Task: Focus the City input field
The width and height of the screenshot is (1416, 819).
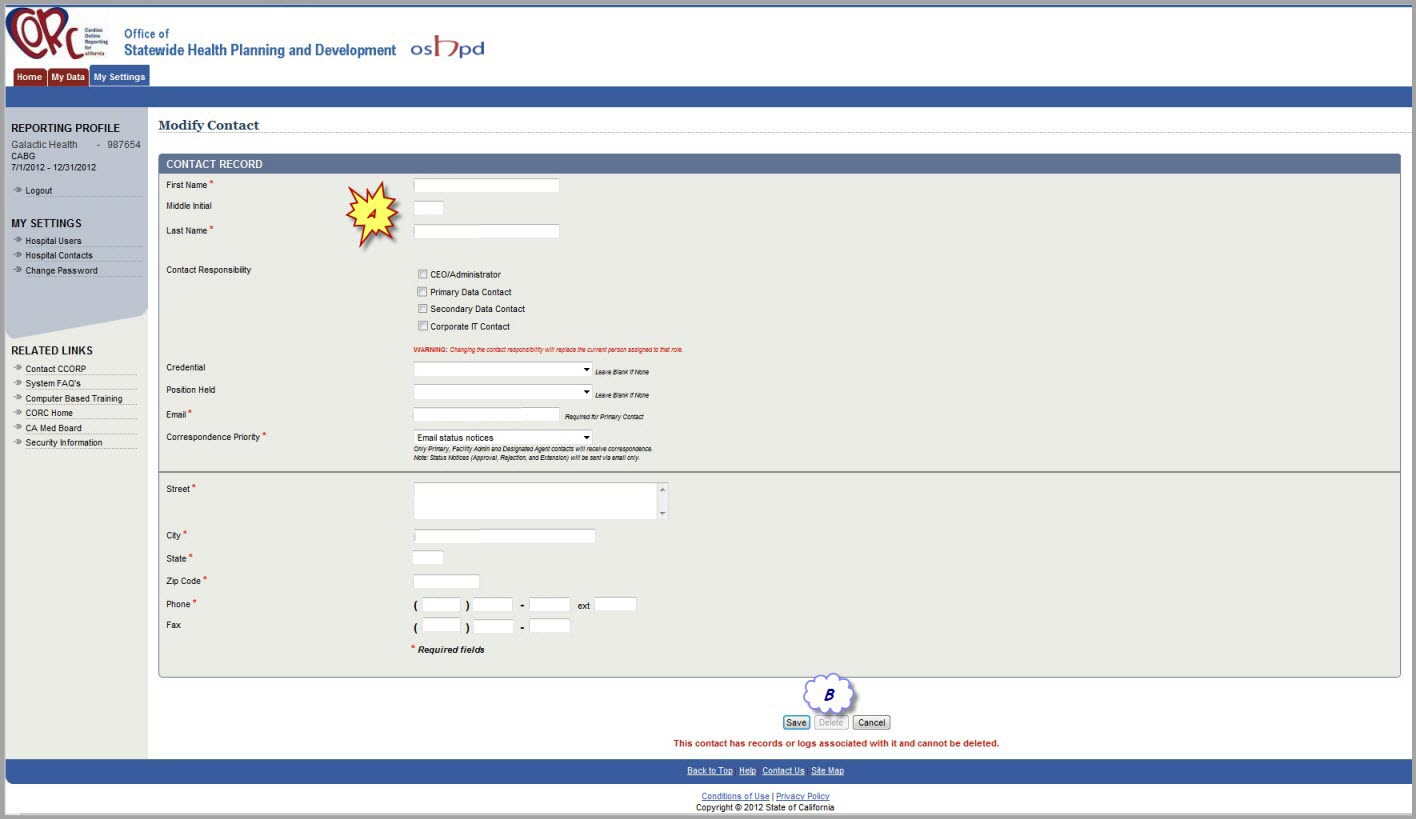Action: click(504, 536)
